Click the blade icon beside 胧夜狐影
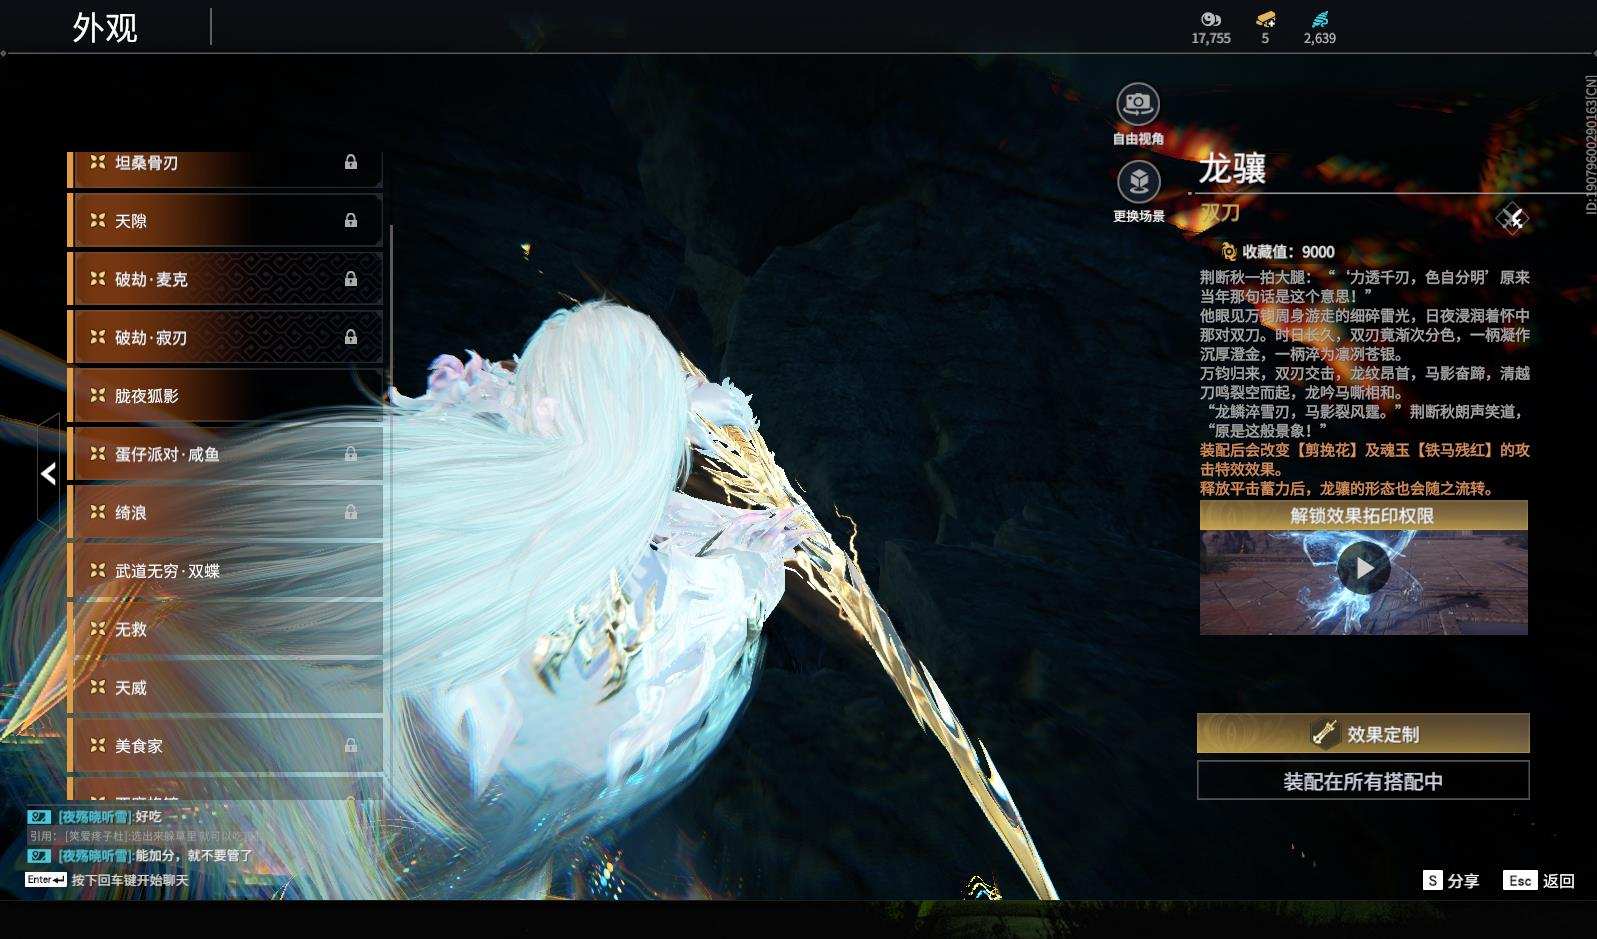1597x939 pixels. (x=98, y=395)
